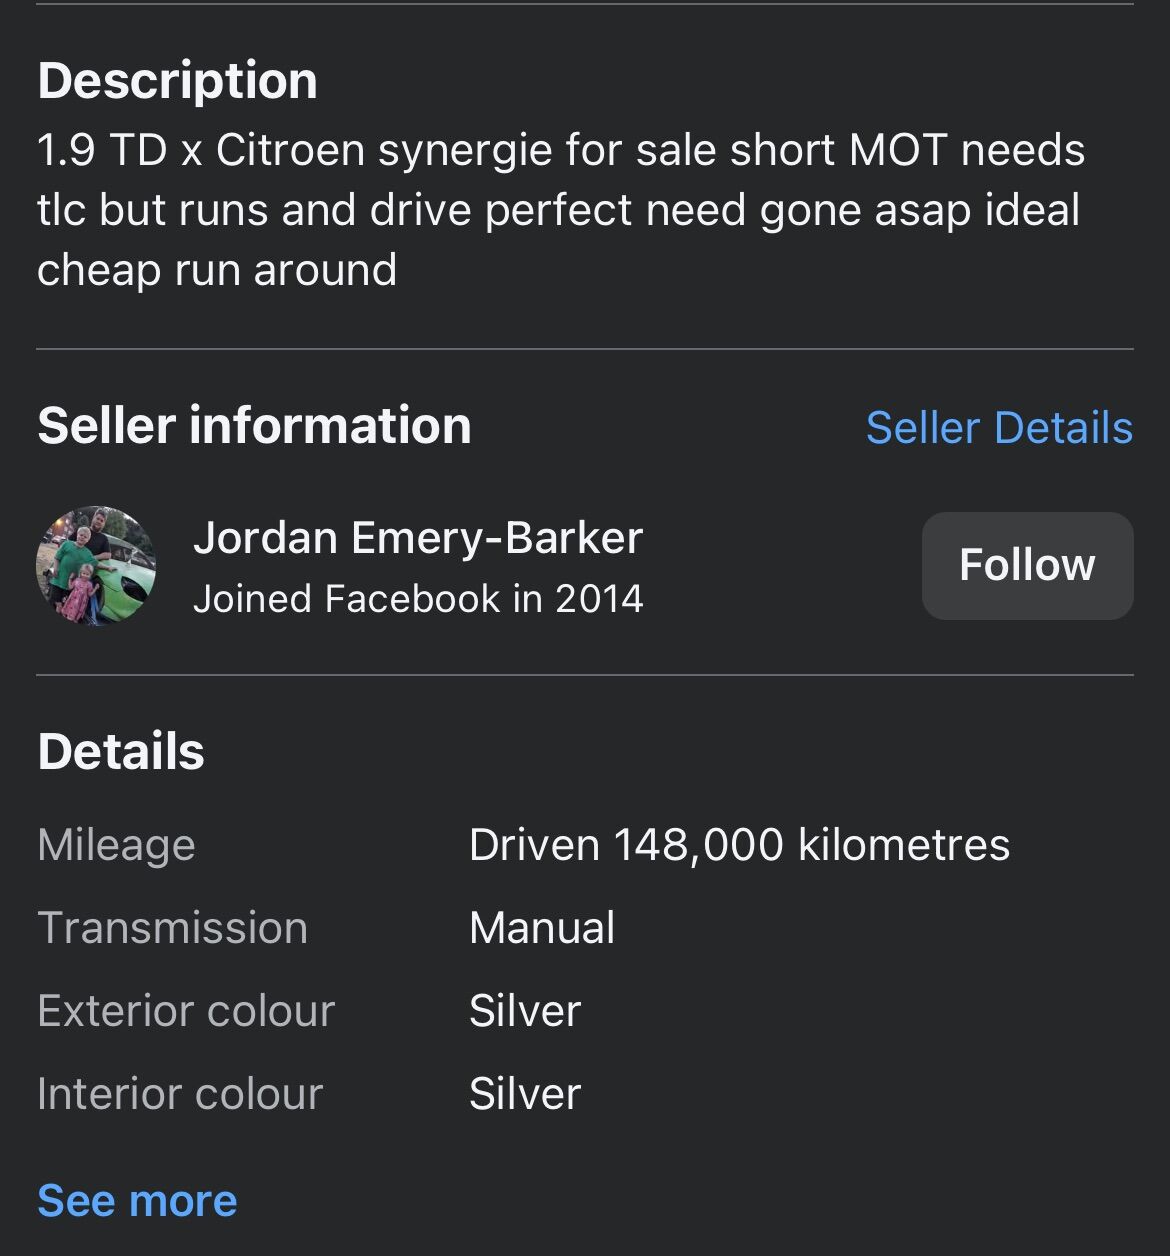Tap the Seller information heading
Image resolution: width=1170 pixels, height=1256 pixels.
[x=254, y=426]
